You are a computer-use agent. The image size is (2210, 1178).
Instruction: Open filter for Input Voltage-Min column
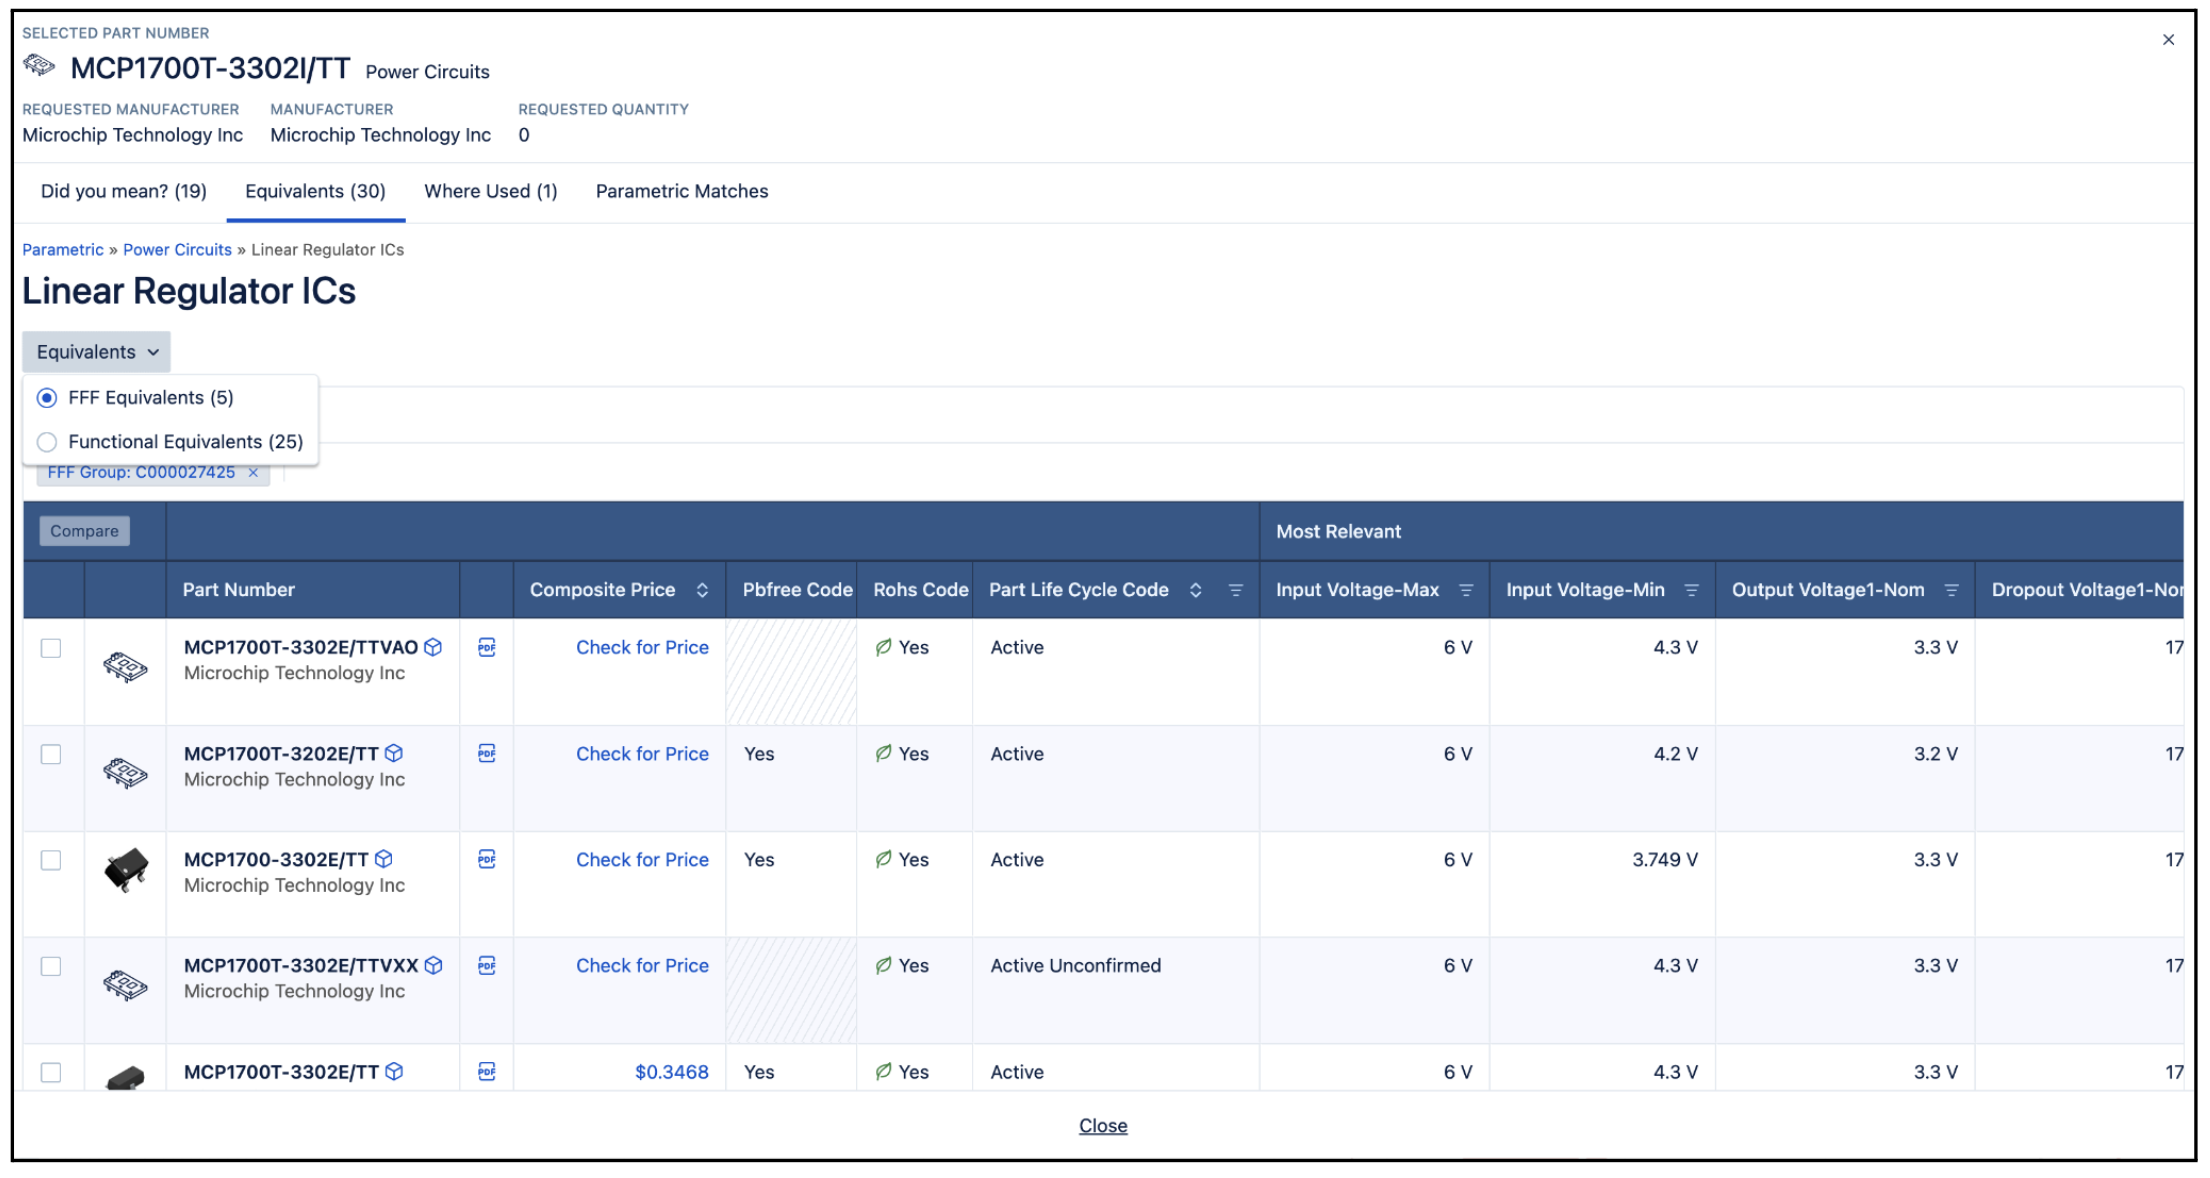tap(1691, 590)
